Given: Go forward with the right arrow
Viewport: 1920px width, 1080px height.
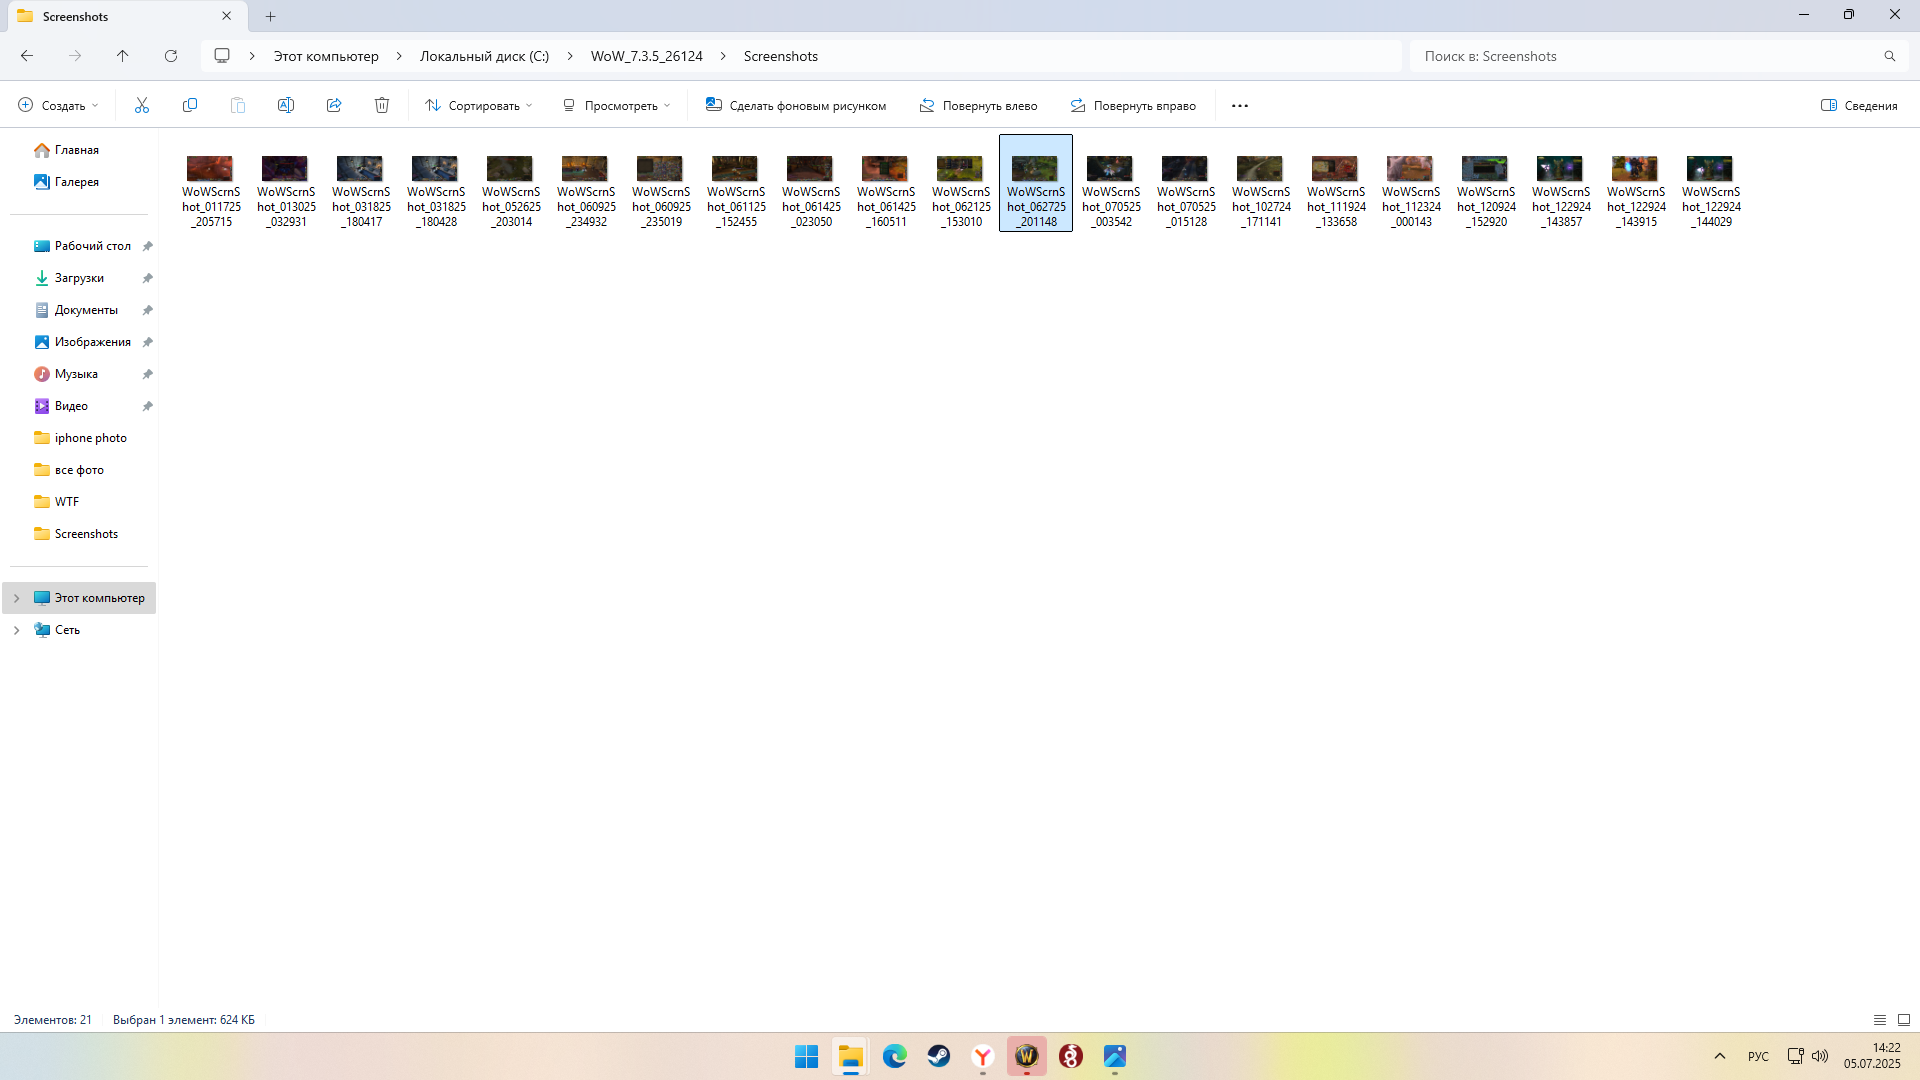Looking at the screenshot, I should (75, 56).
